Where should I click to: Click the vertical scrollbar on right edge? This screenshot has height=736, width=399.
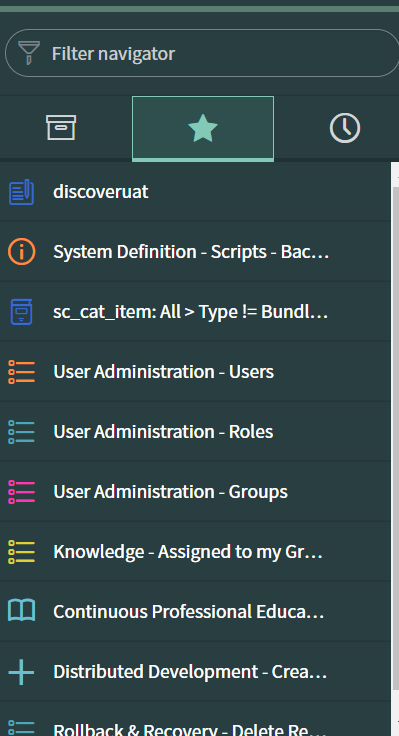tap(395, 449)
